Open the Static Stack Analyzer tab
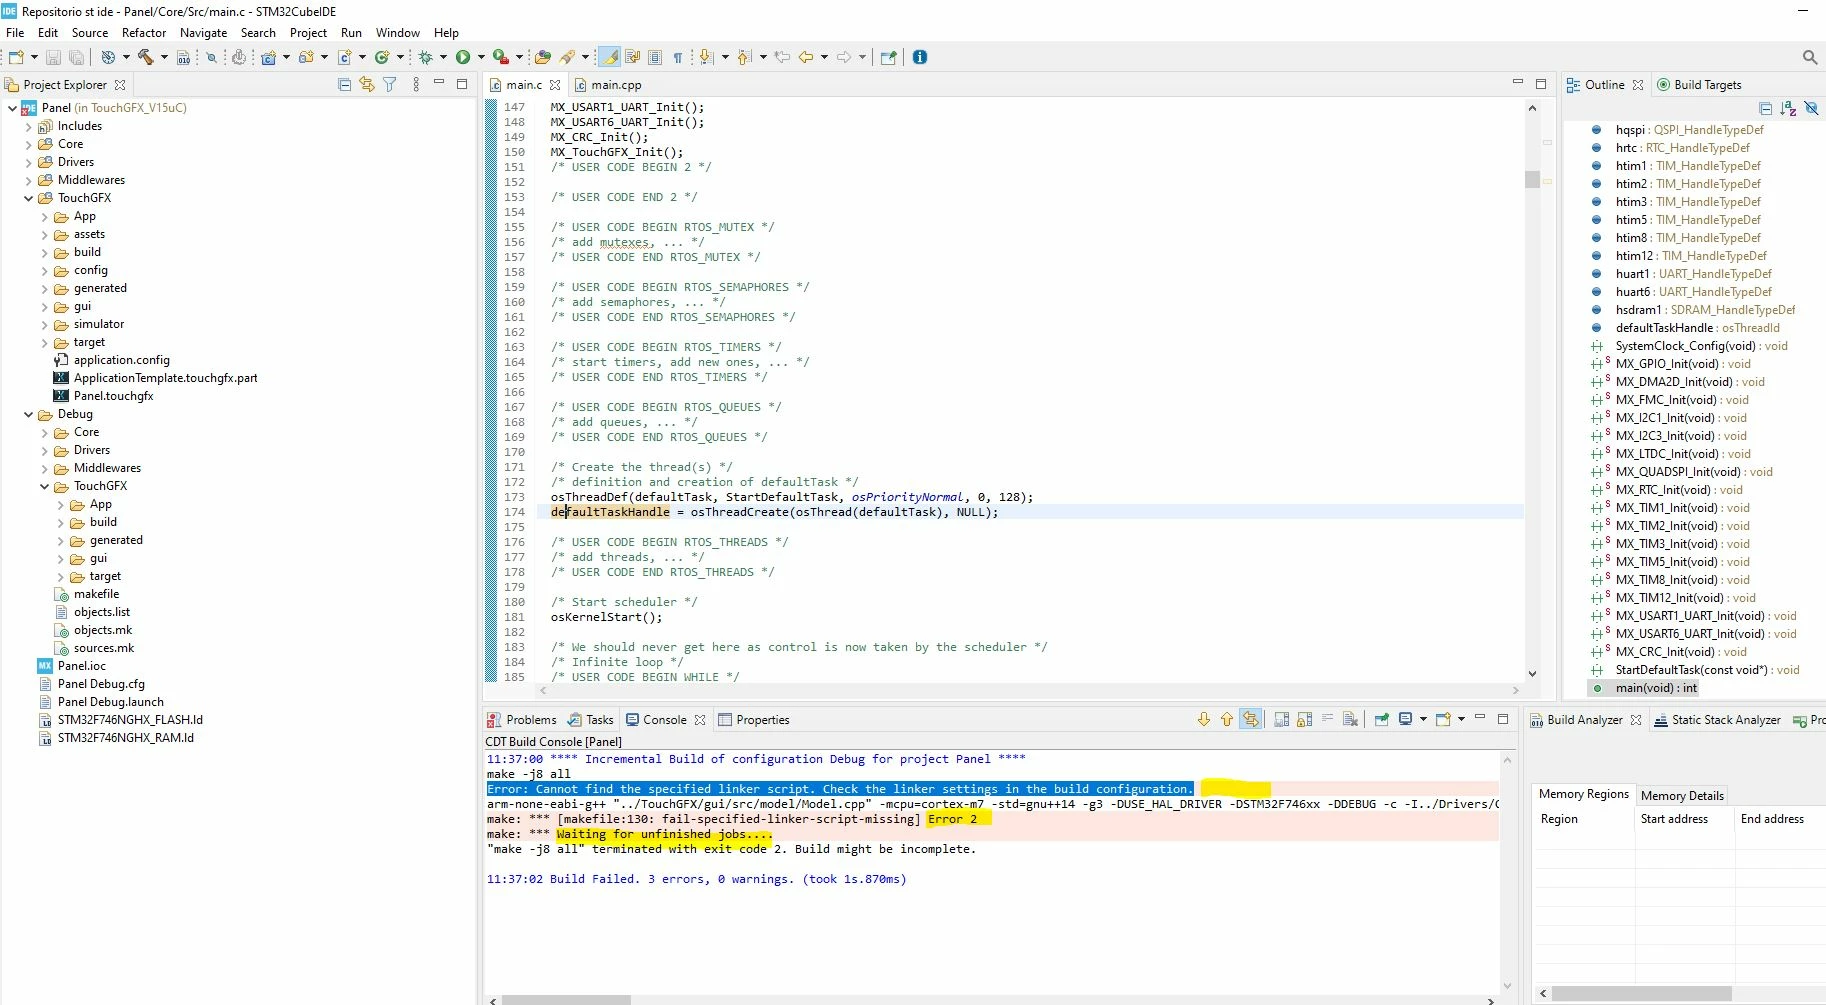The image size is (1826, 1005). tap(1718, 720)
